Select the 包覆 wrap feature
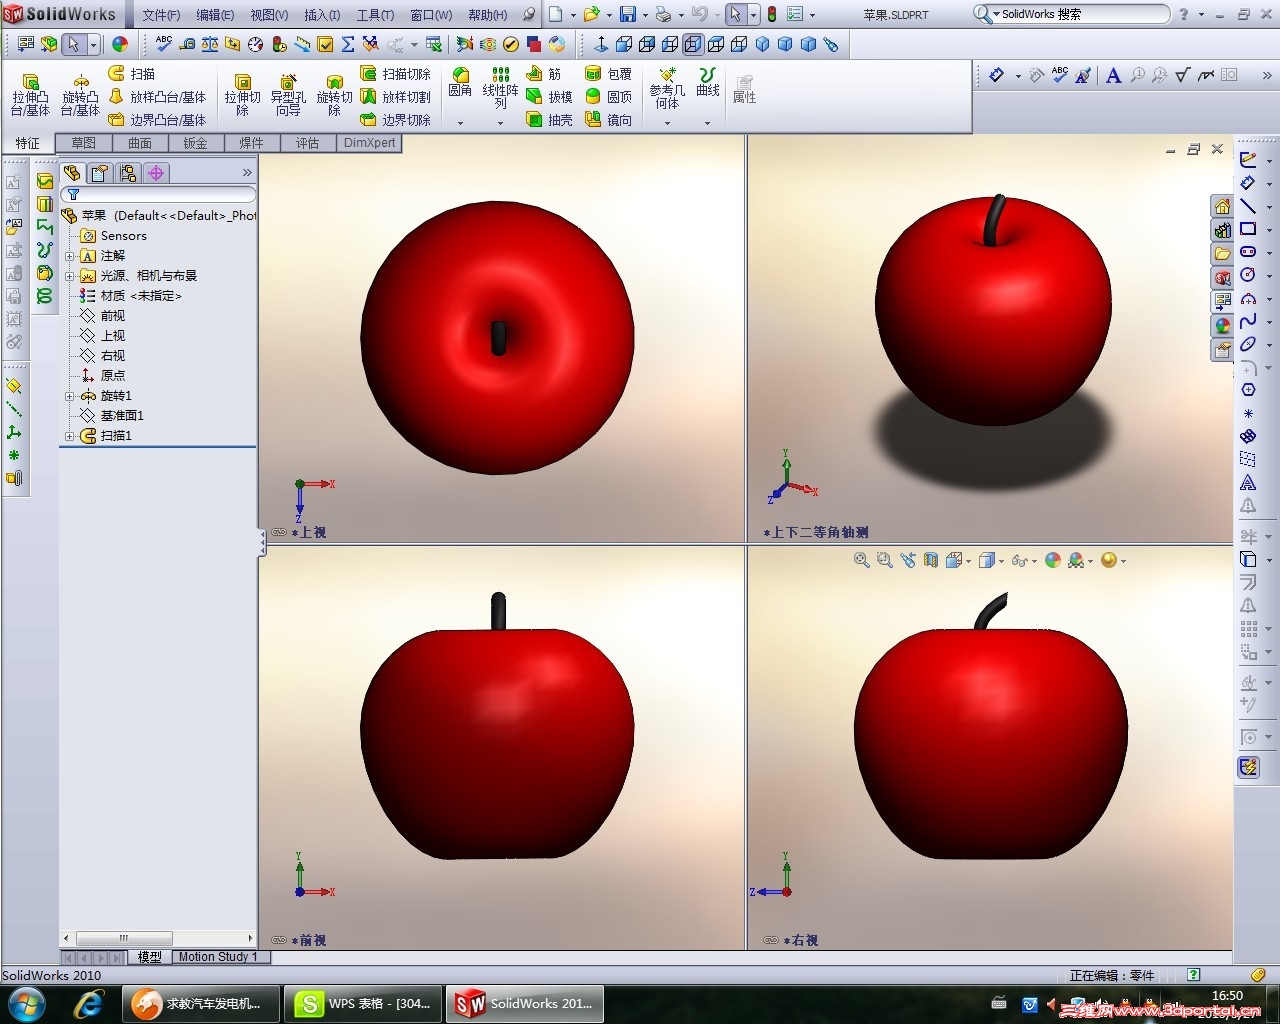1280x1024 pixels. [x=608, y=74]
